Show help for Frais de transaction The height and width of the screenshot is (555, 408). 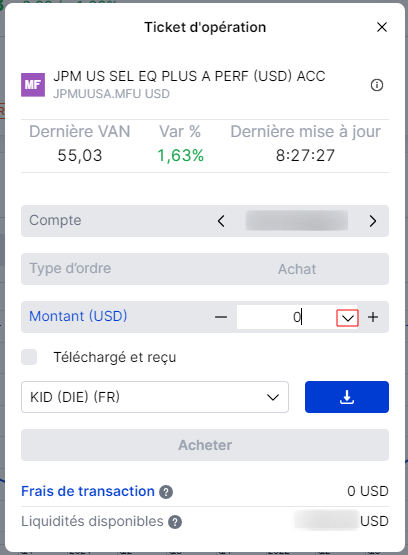[x=166, y=492]
